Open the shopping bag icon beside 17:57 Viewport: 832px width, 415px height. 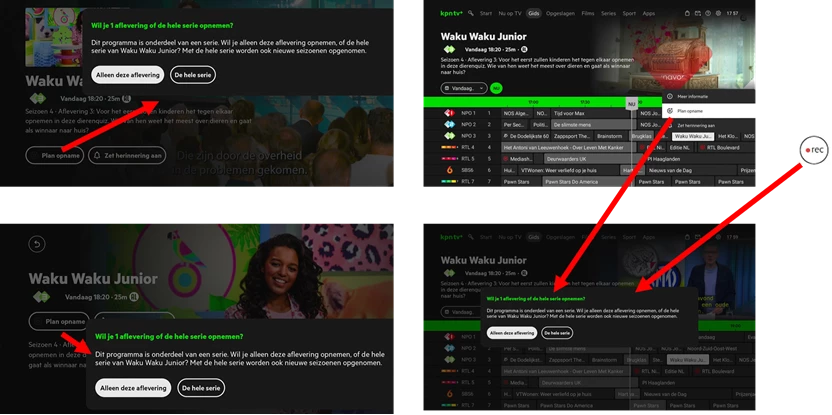click(687, 13)
